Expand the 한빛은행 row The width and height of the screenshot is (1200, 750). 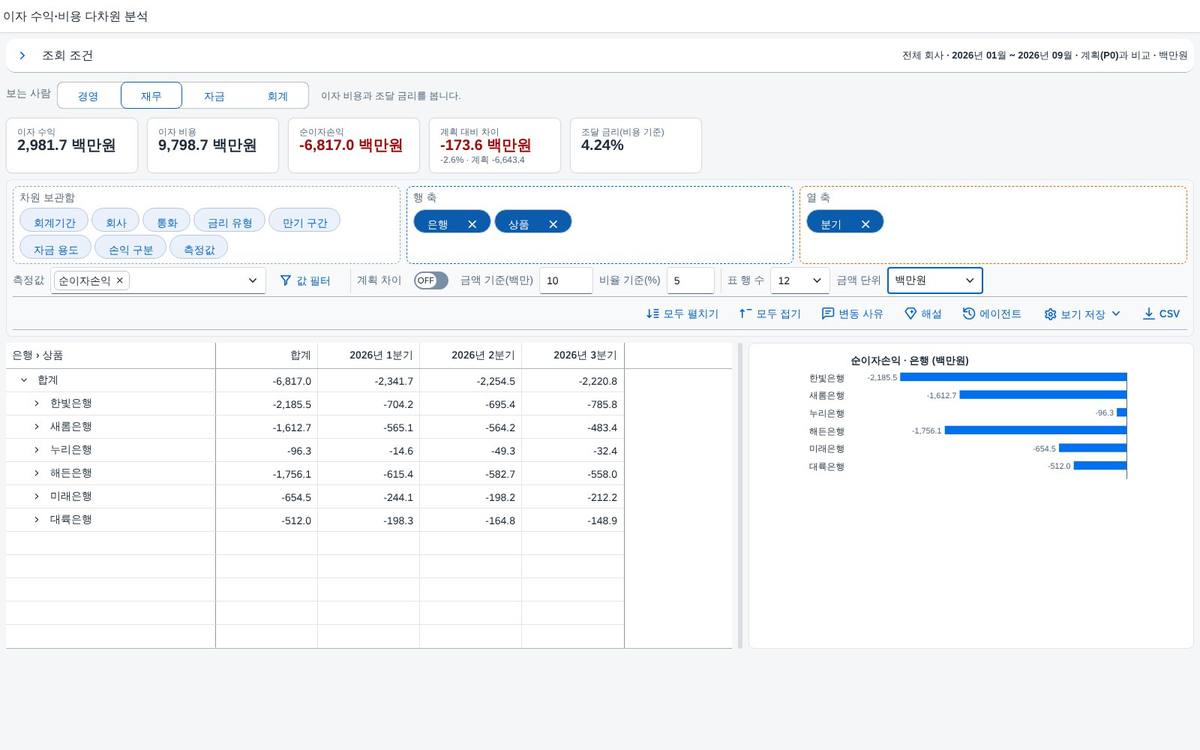37,403
